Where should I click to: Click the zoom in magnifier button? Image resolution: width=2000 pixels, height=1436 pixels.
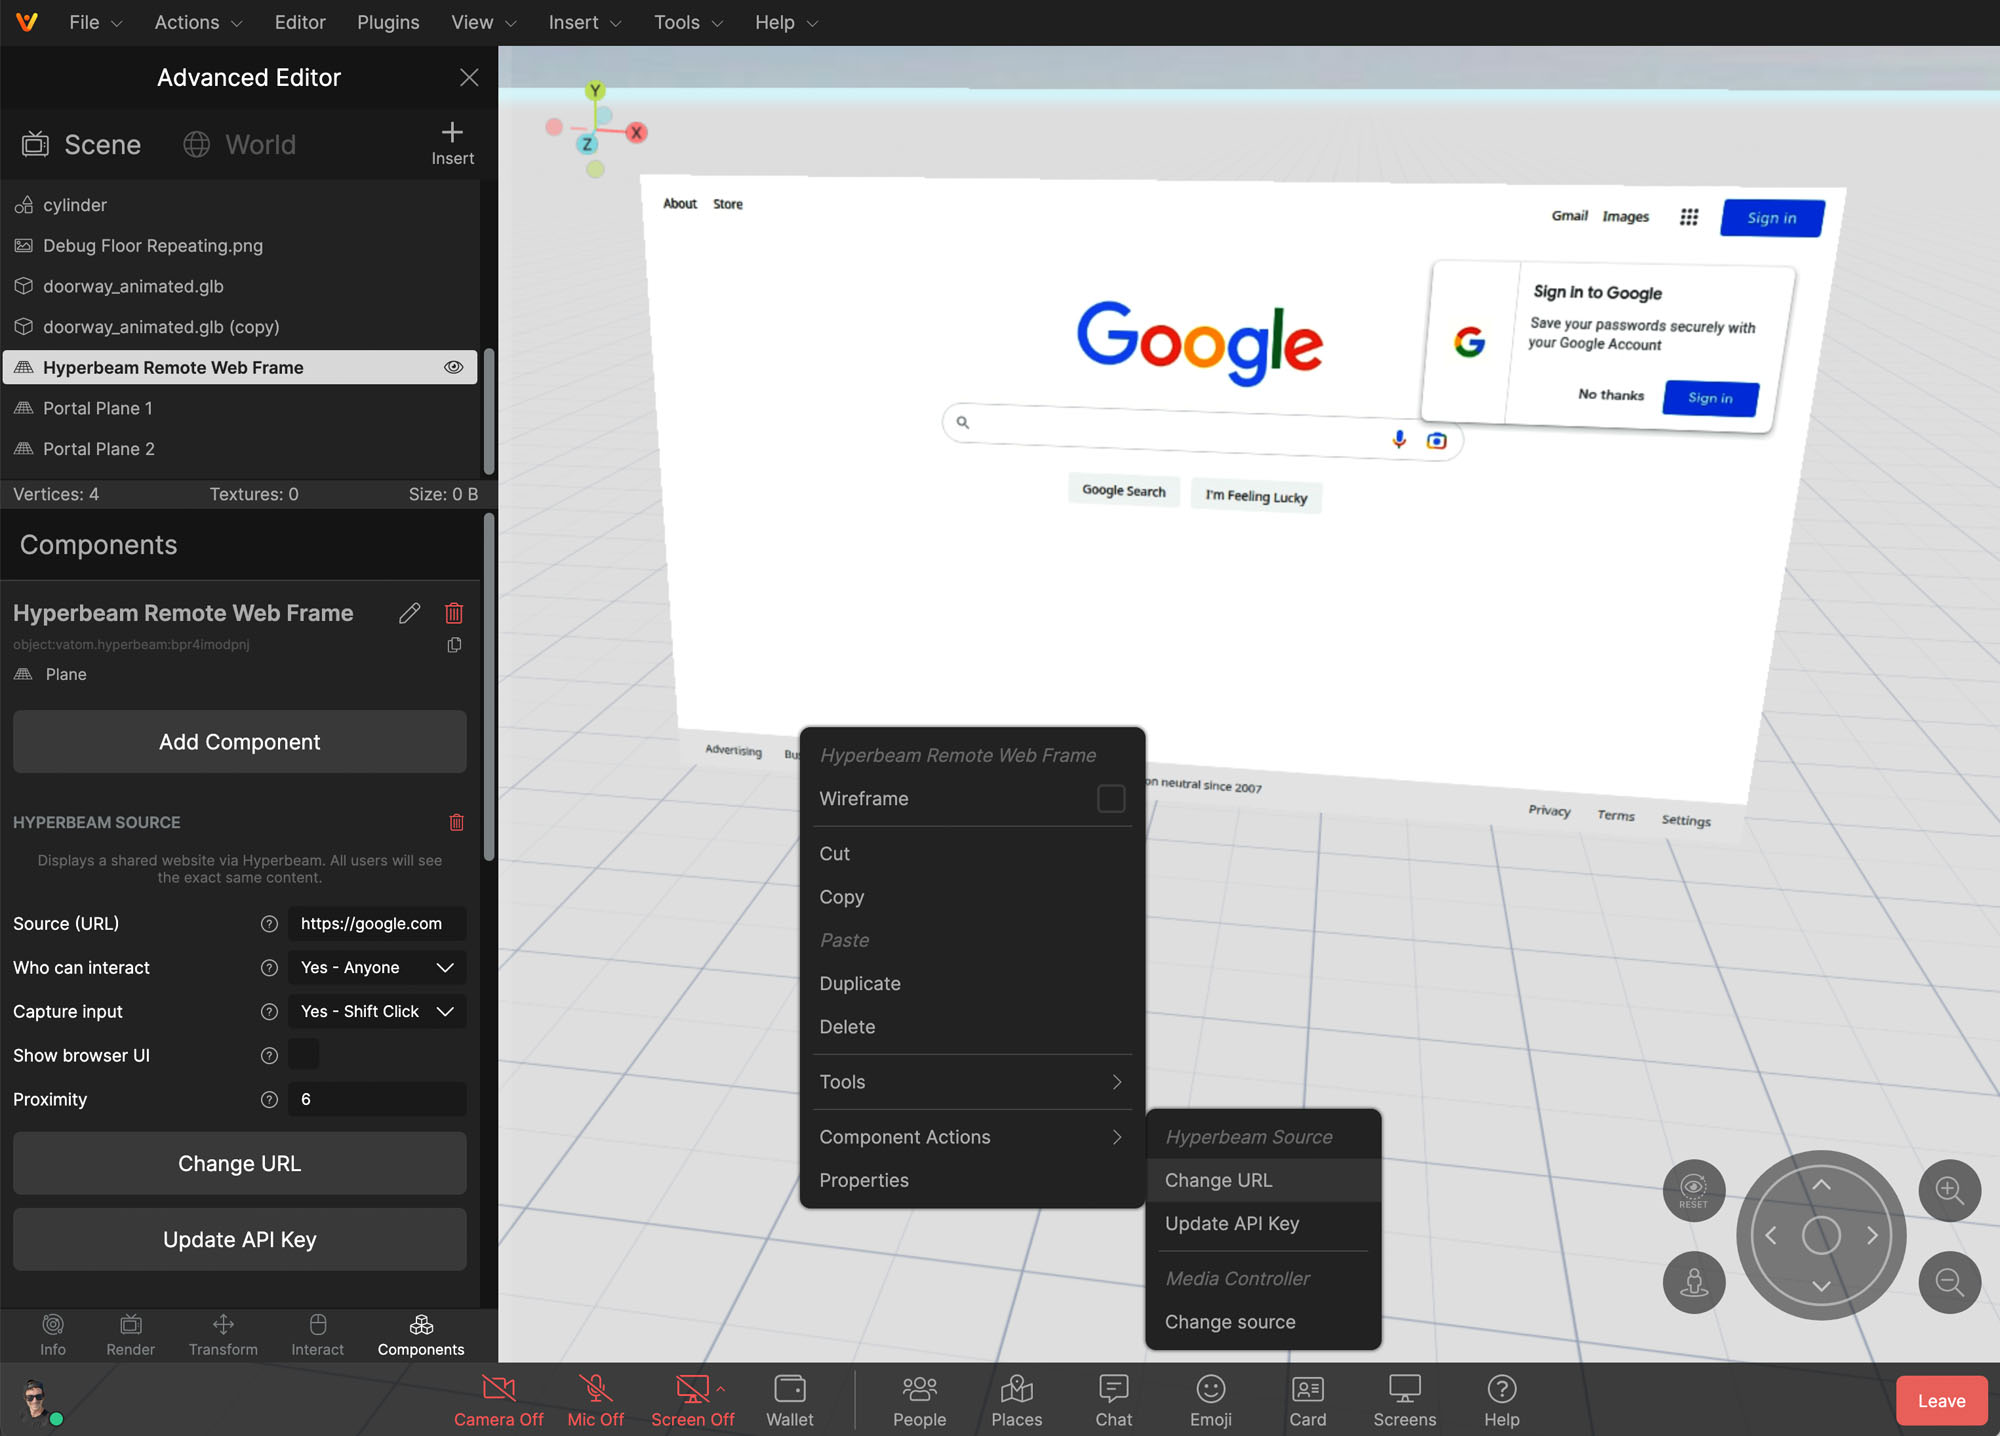point(1950,1190)
